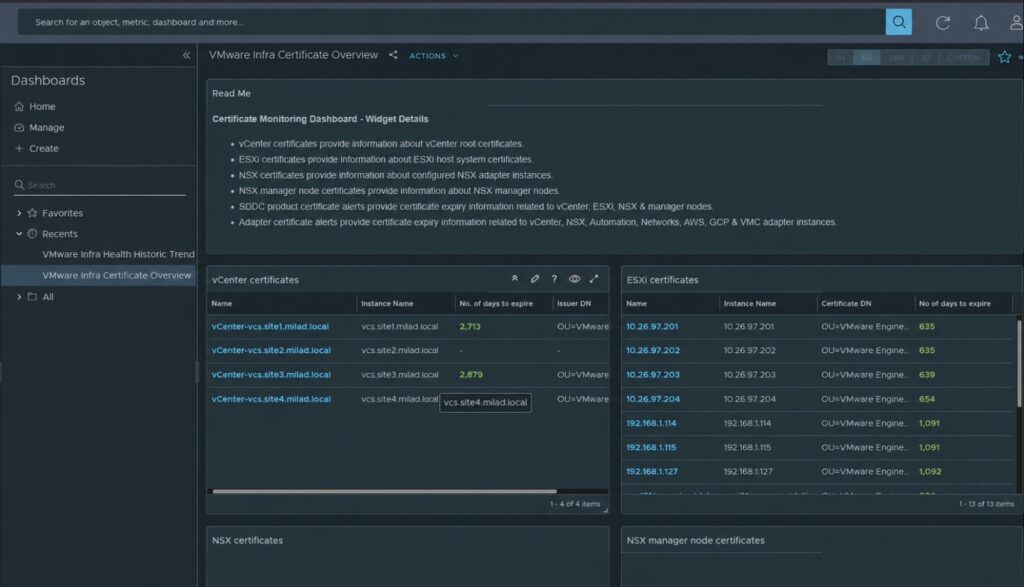The height and width of the screenshot is (587, 1024).
Task: Click the Recents clock icon in sidebar
Action: point(32,234)
